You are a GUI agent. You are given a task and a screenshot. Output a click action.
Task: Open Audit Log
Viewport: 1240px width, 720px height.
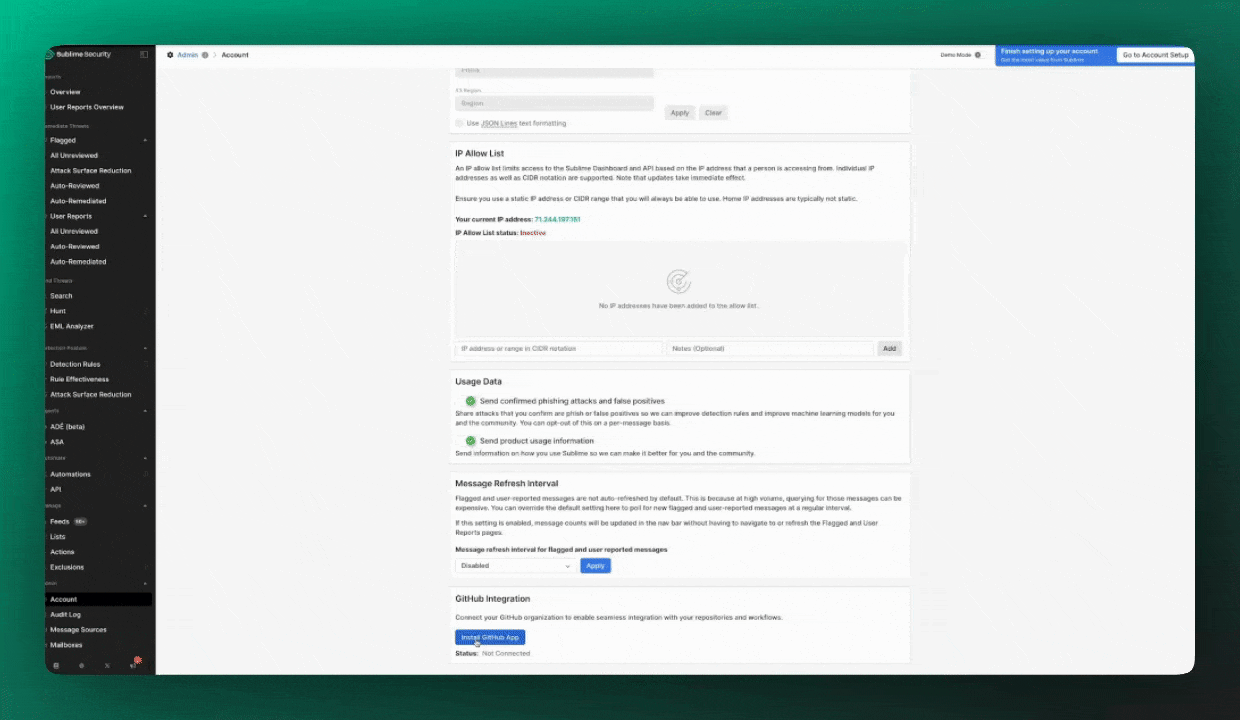[66, 615]
